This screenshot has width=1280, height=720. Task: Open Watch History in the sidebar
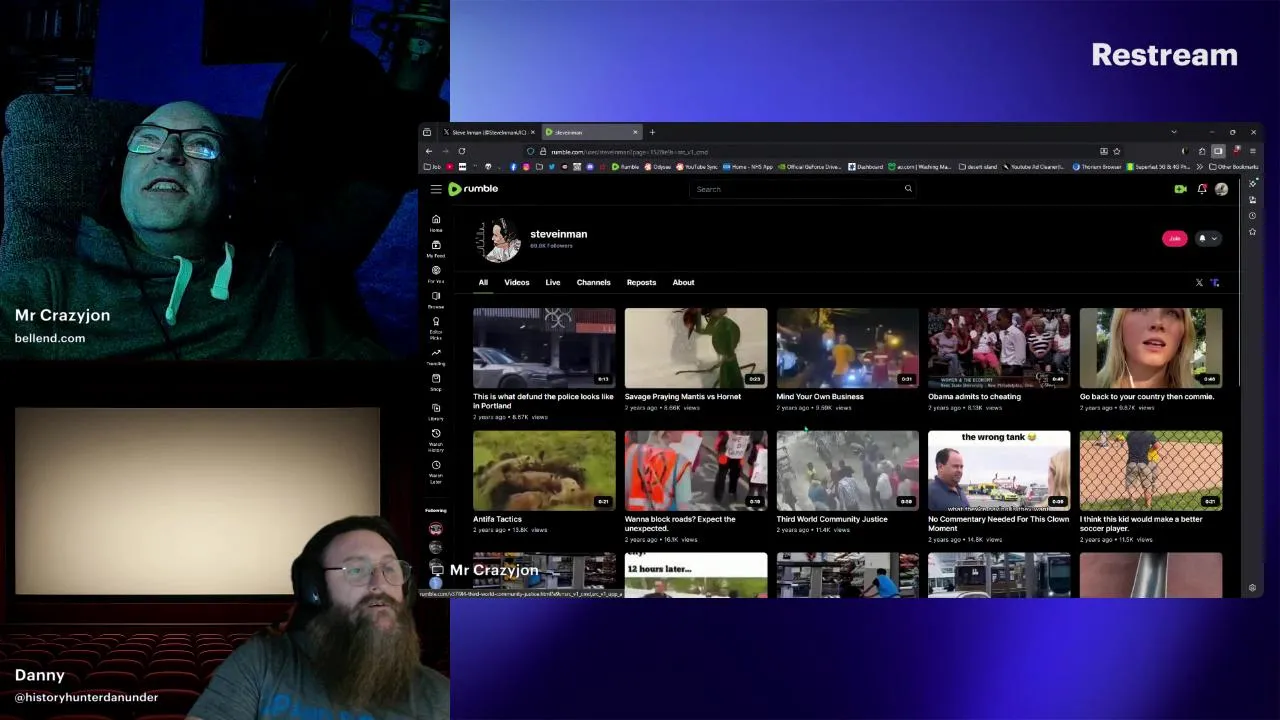click(x=436, y=440)
